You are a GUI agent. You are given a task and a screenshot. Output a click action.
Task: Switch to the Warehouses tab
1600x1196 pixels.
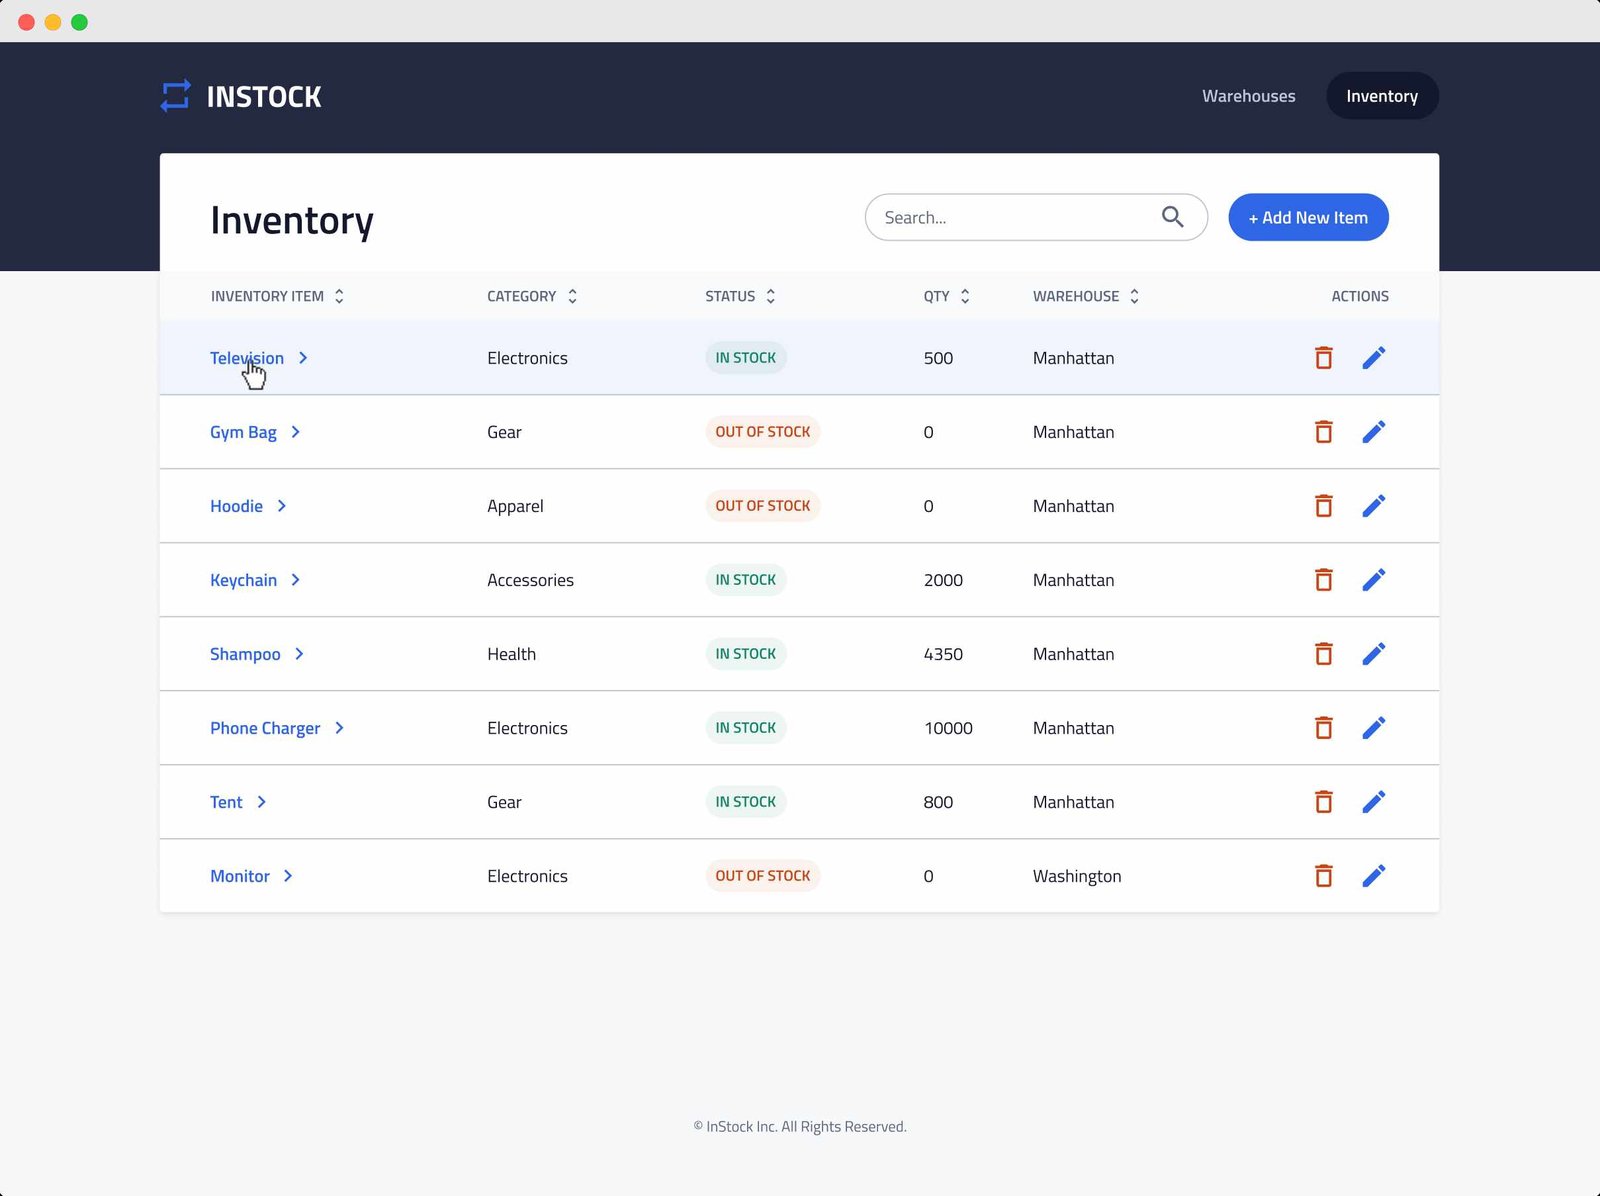(1248, 96)
